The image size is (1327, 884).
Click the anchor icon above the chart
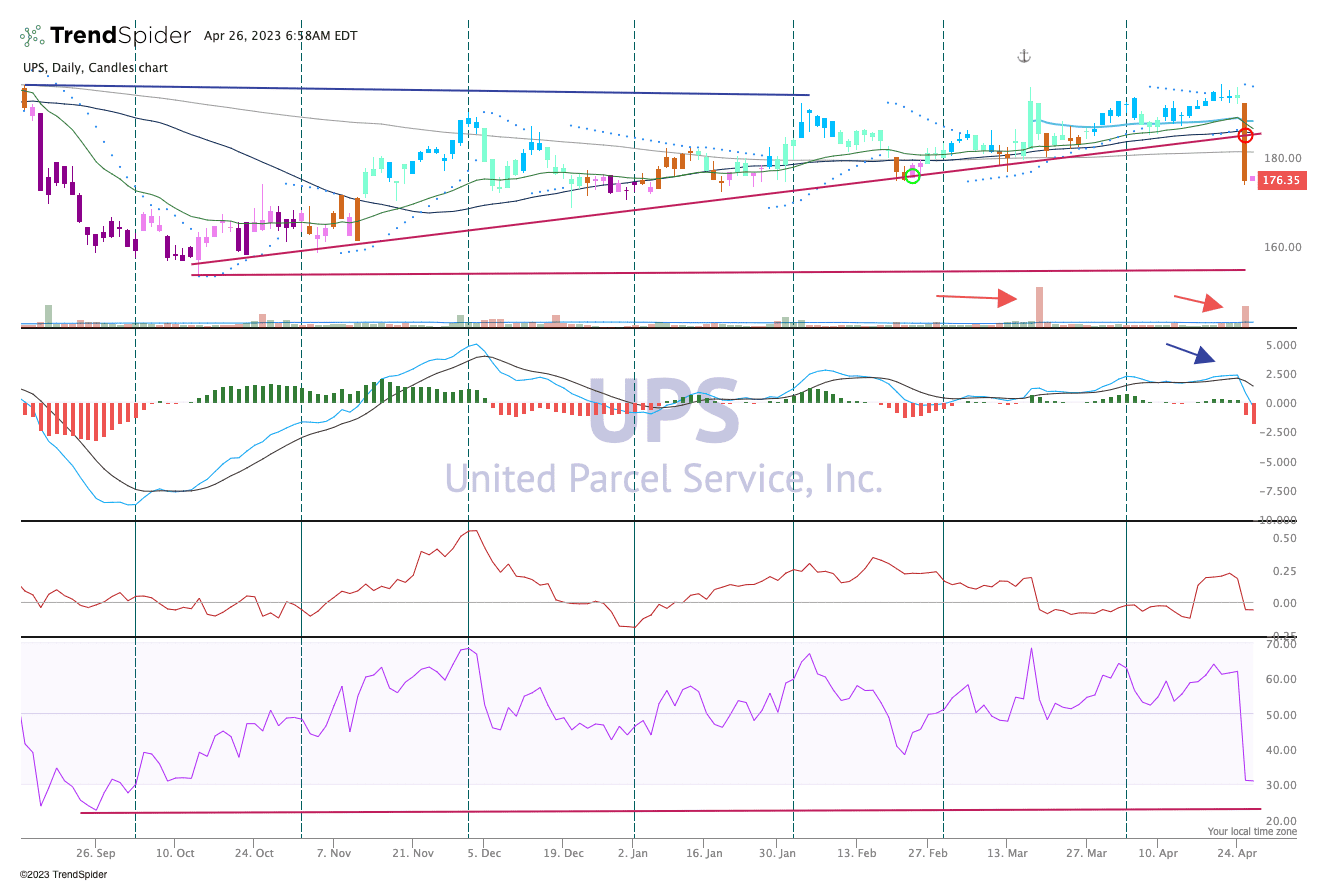(x=1023, y=57)
